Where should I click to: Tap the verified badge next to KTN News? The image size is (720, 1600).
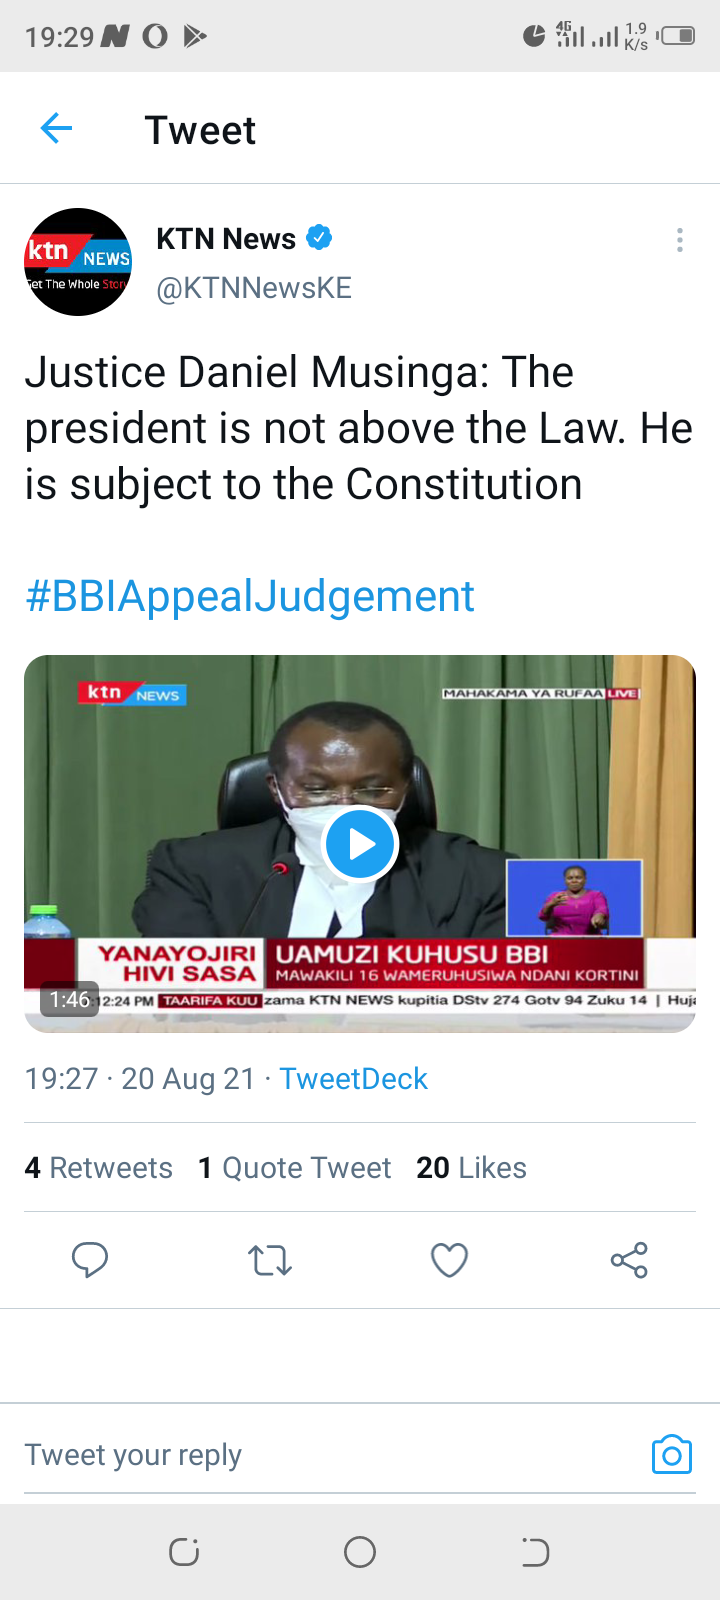click(x=319, y=238)
